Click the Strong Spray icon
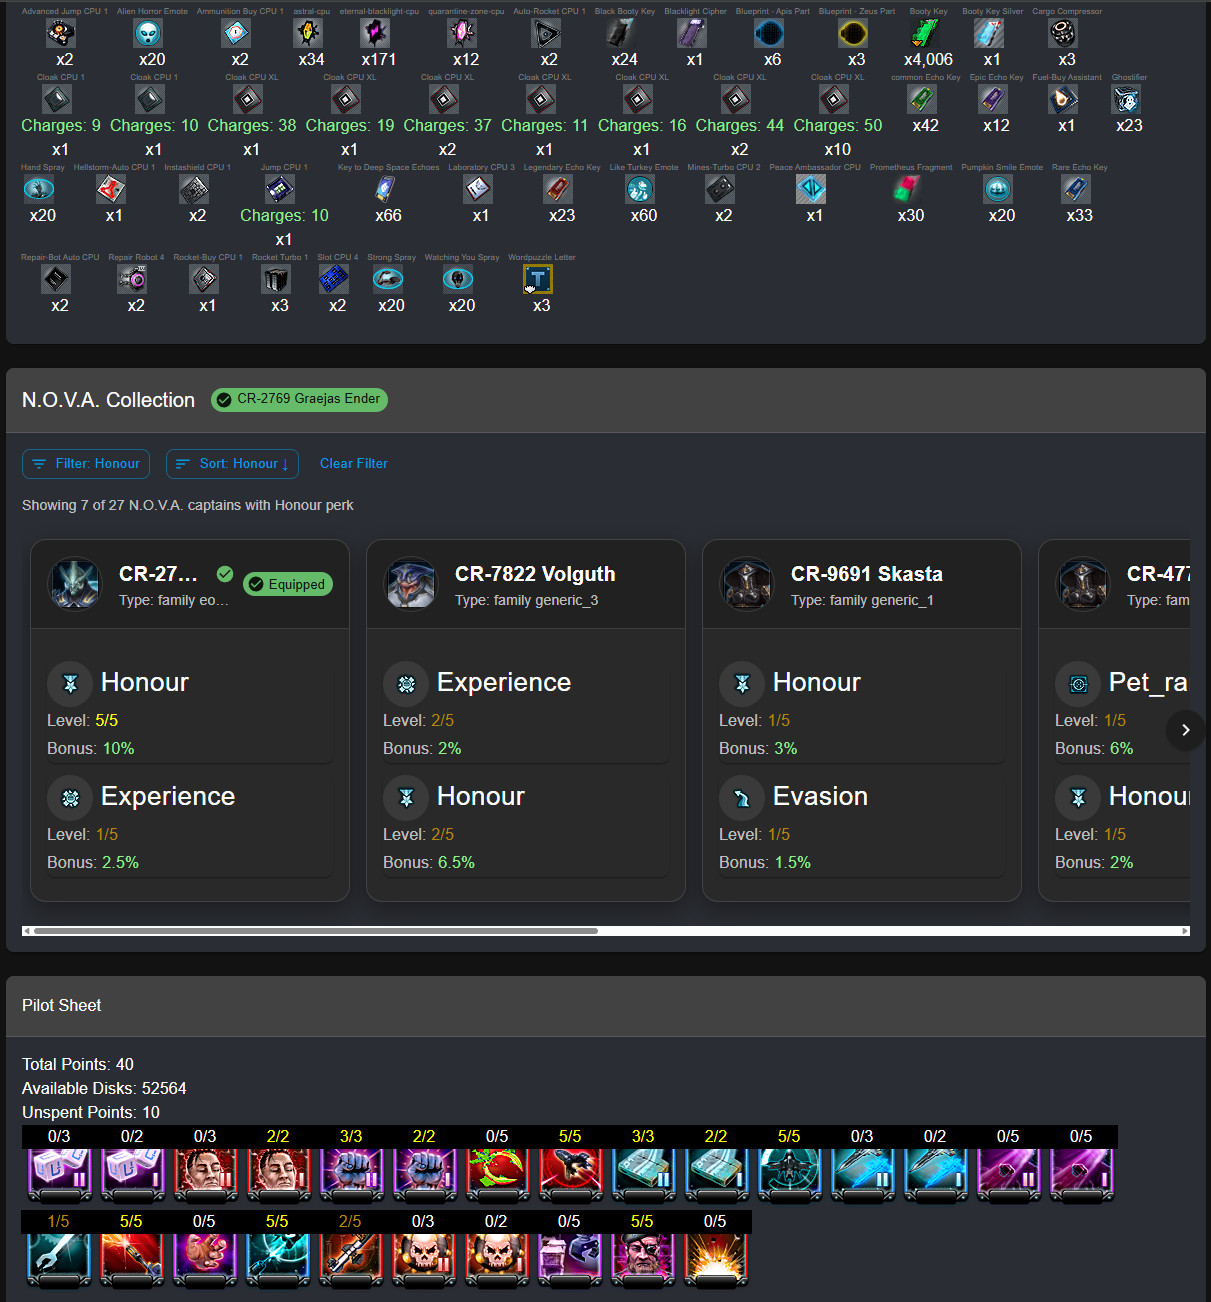Viewport: 1211px width, 1302px height. (388, 280)
